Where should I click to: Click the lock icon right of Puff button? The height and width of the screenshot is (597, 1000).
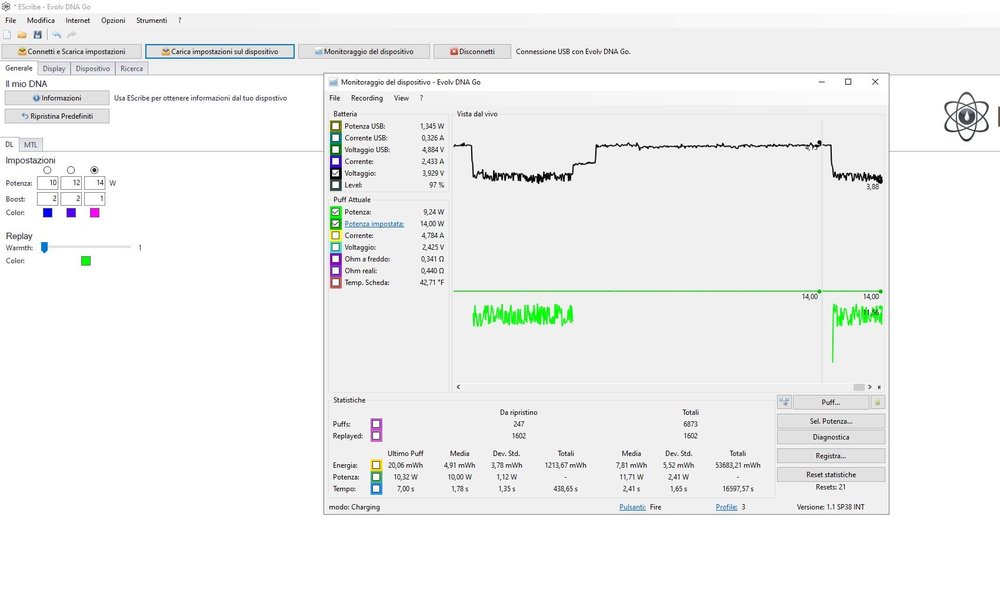coord(878,402)
